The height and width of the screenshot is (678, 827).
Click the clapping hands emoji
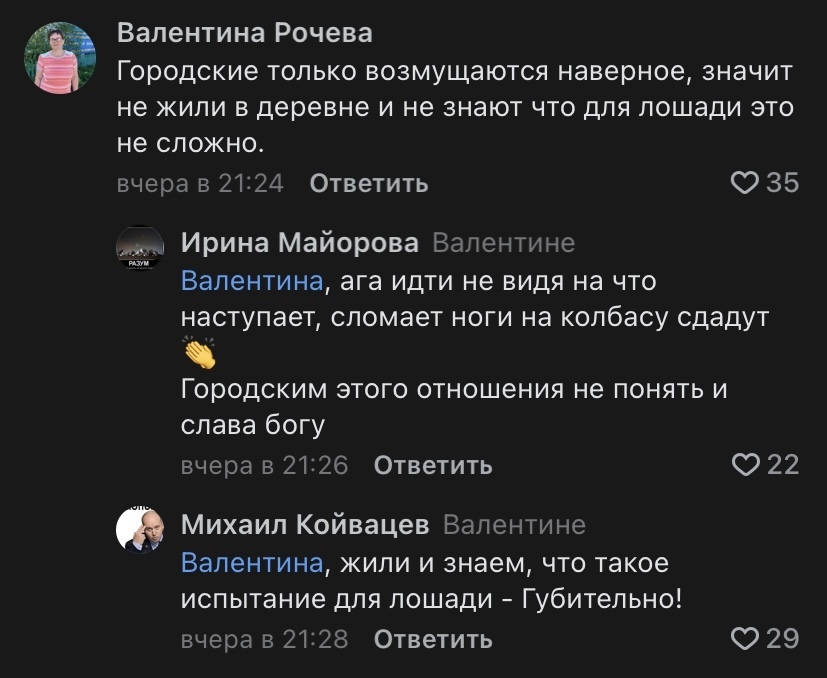point(200,354)
